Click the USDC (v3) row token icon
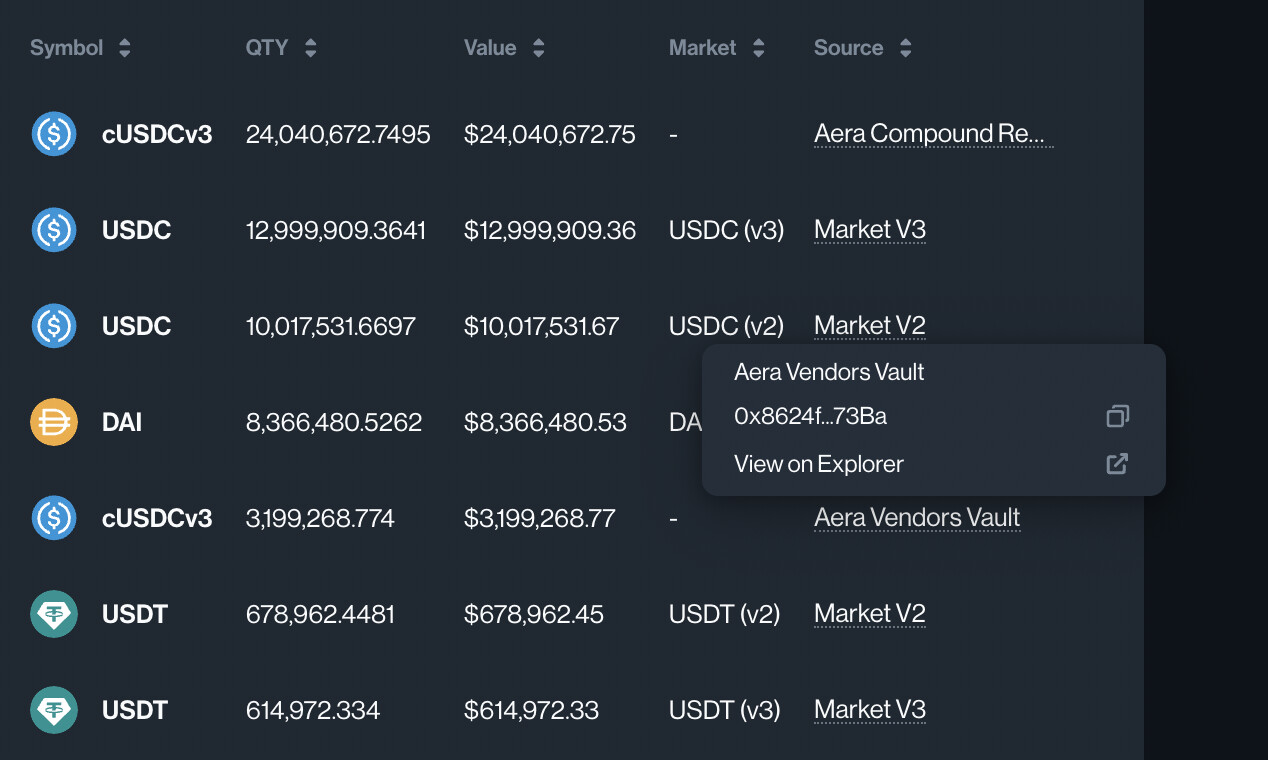This screenshot has height=760, width=1268. click(54, 230)
